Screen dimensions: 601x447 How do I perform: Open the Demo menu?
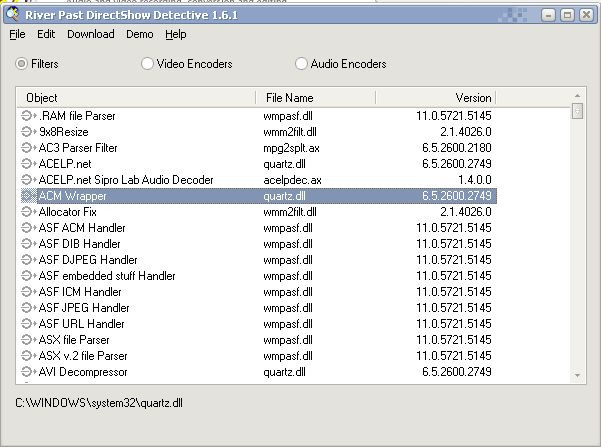(140, 34)
